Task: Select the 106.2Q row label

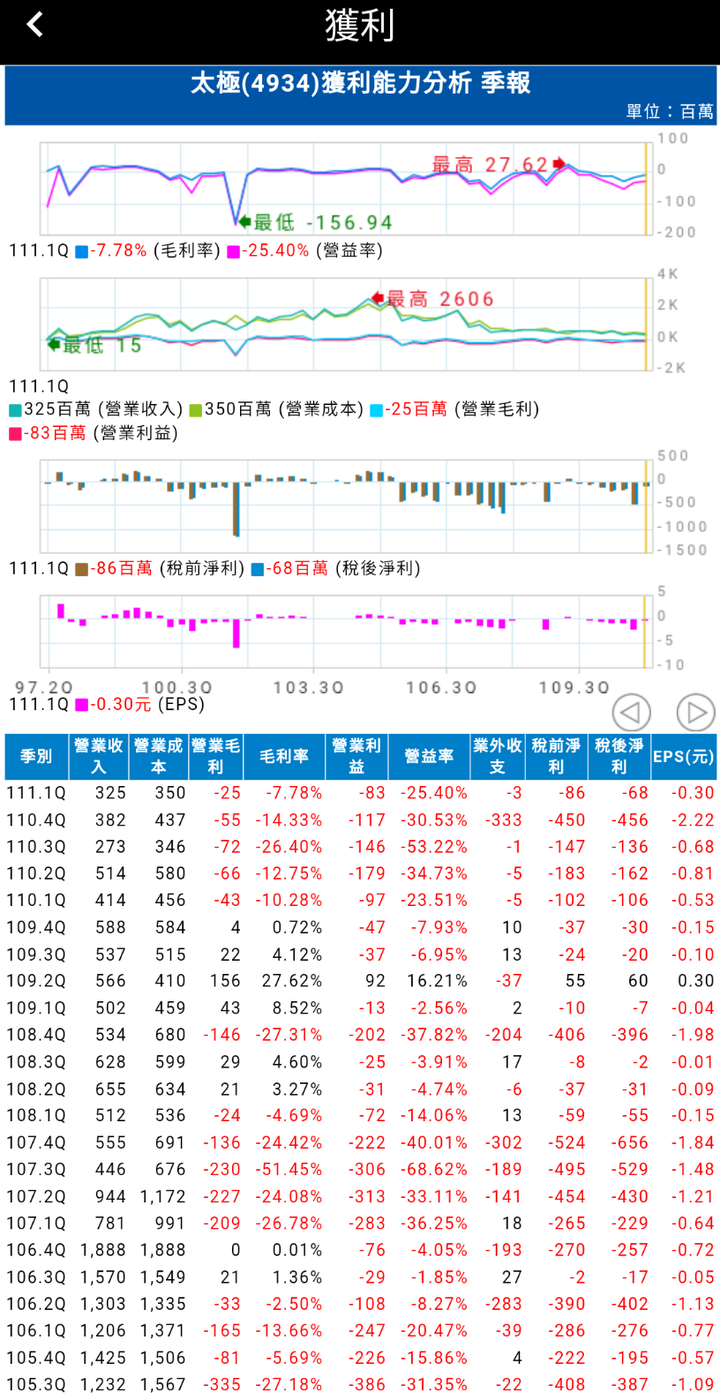Action: (x=36, y=1305)
